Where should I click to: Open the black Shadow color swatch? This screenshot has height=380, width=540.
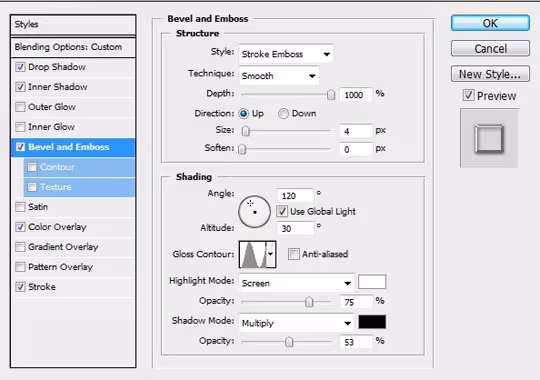372,322
